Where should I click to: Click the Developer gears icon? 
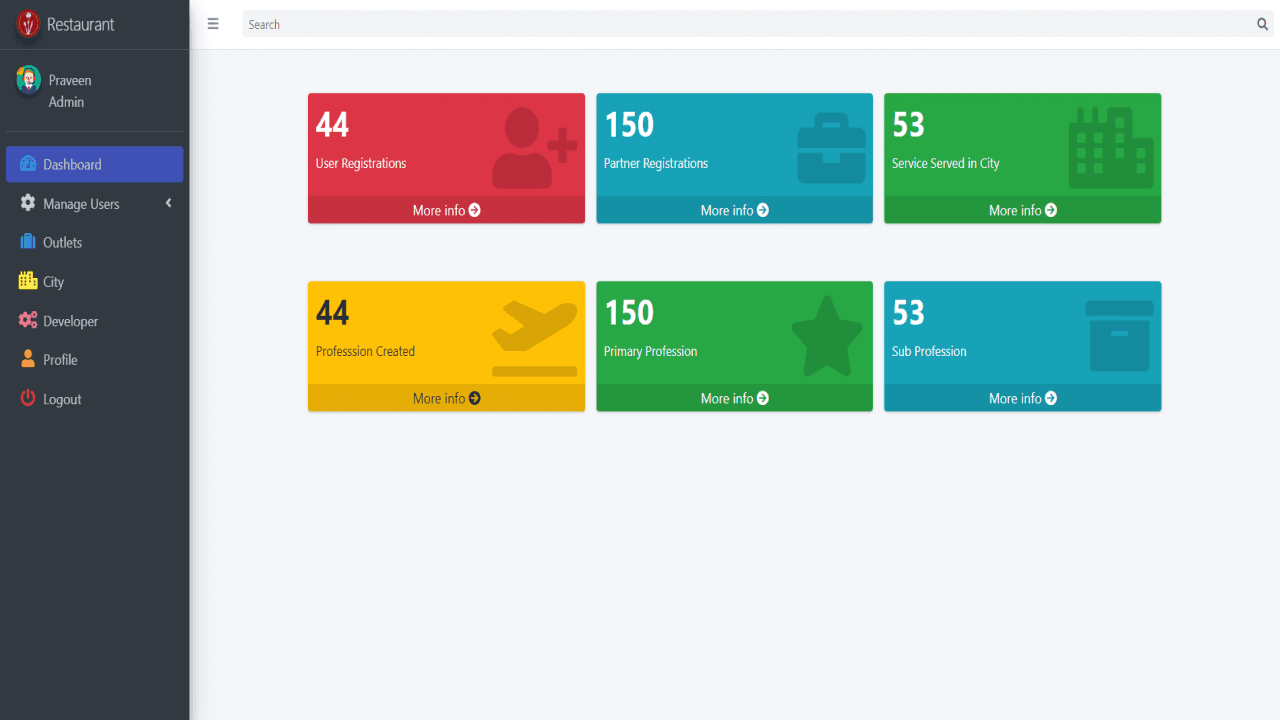click(x=28, y=320)
